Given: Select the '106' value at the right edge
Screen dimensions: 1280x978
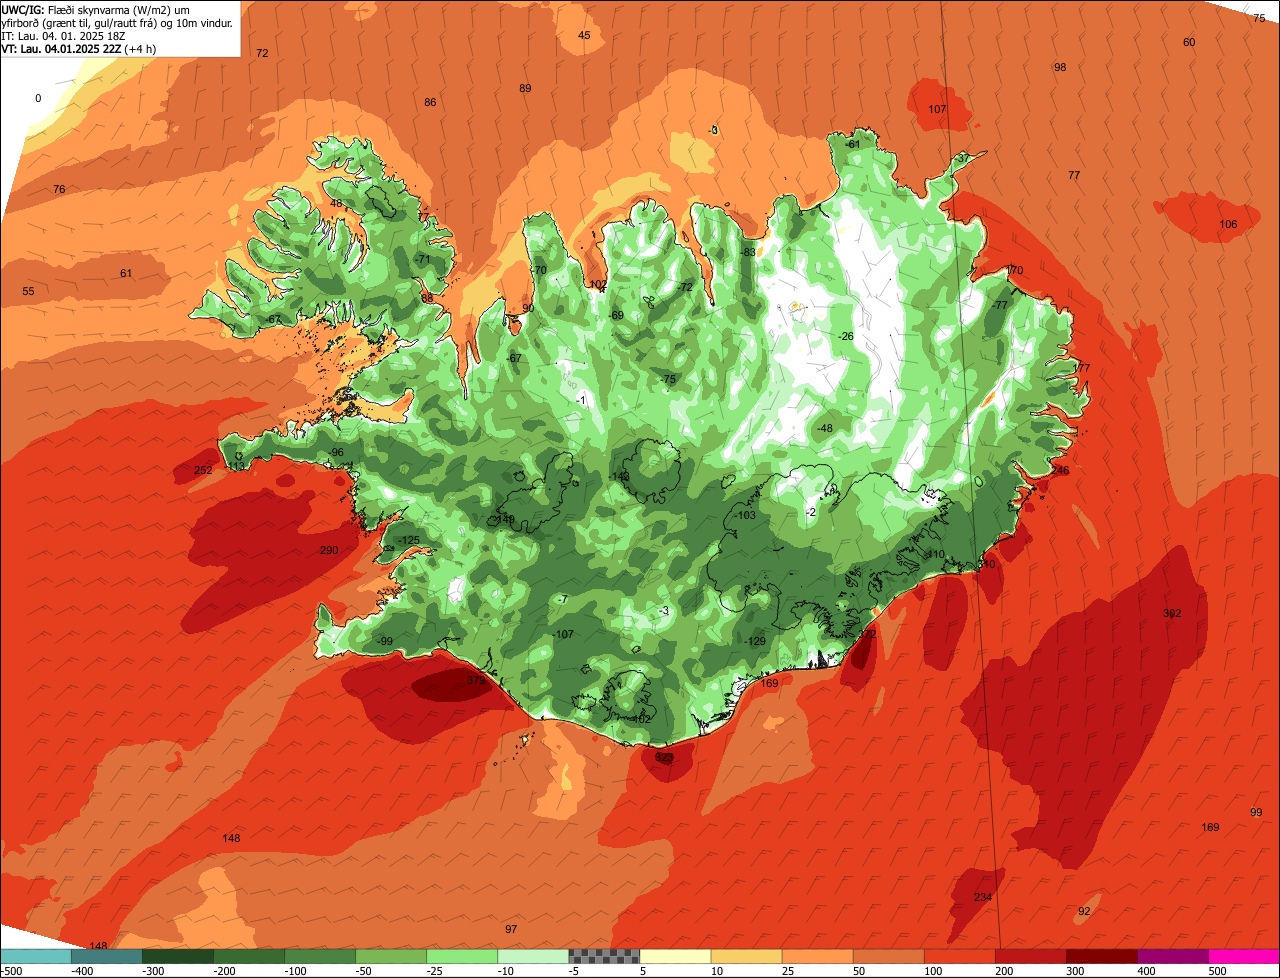Looking at the screenshot, I should coord(1228,224).
